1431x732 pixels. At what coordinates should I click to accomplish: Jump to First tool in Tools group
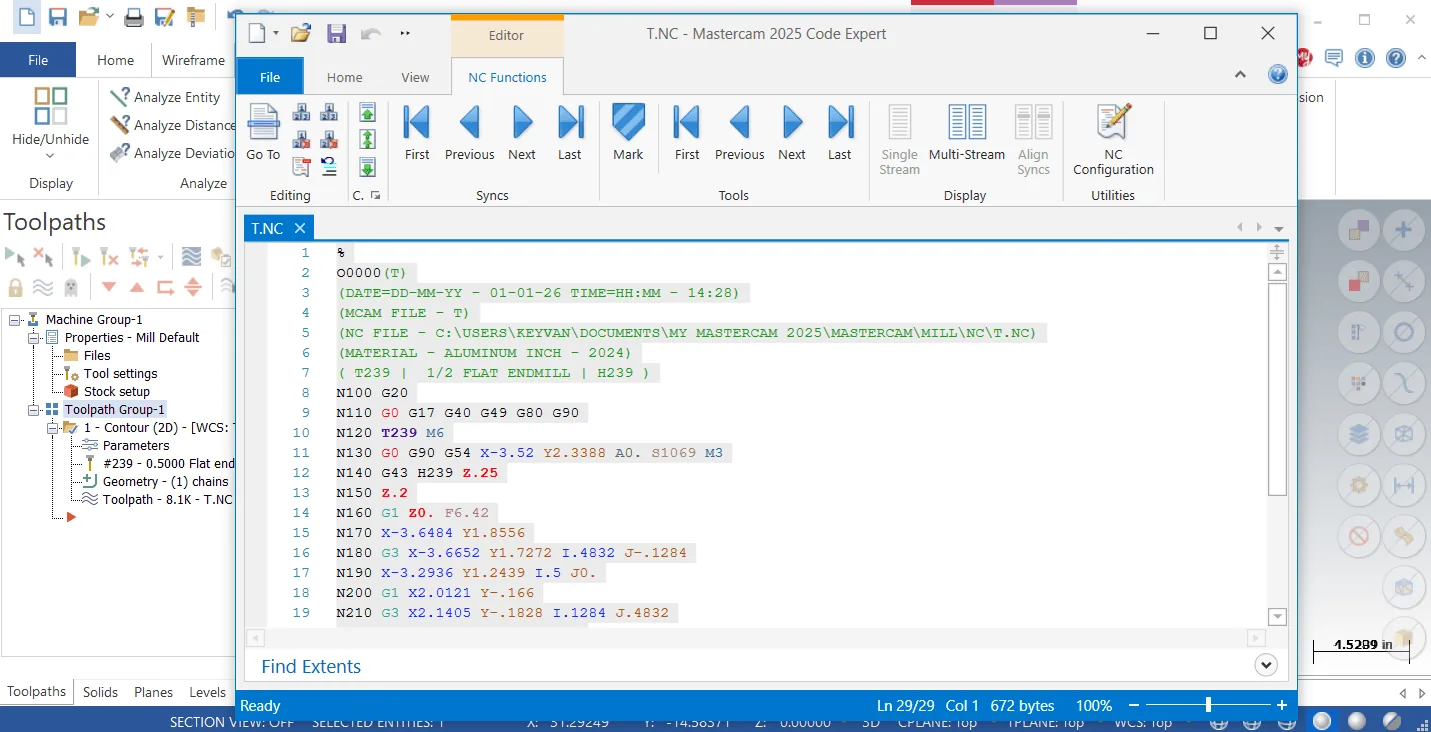[687, 132]
